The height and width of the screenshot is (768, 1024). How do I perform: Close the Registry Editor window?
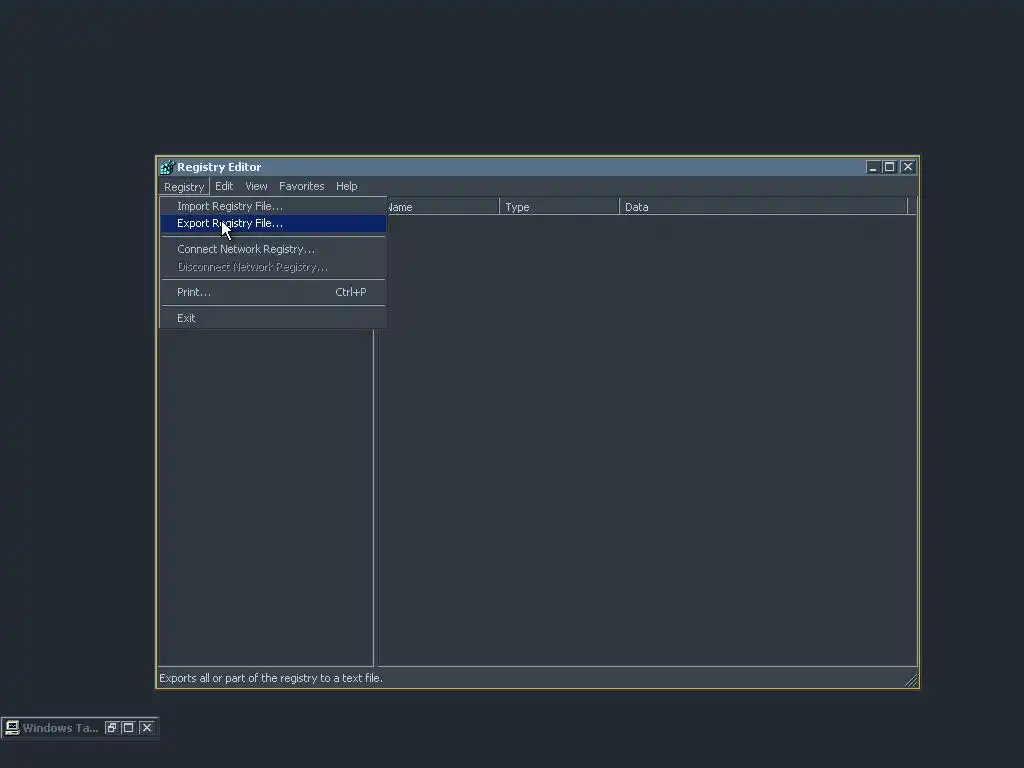pyautogui.click(x=908, y=167)
